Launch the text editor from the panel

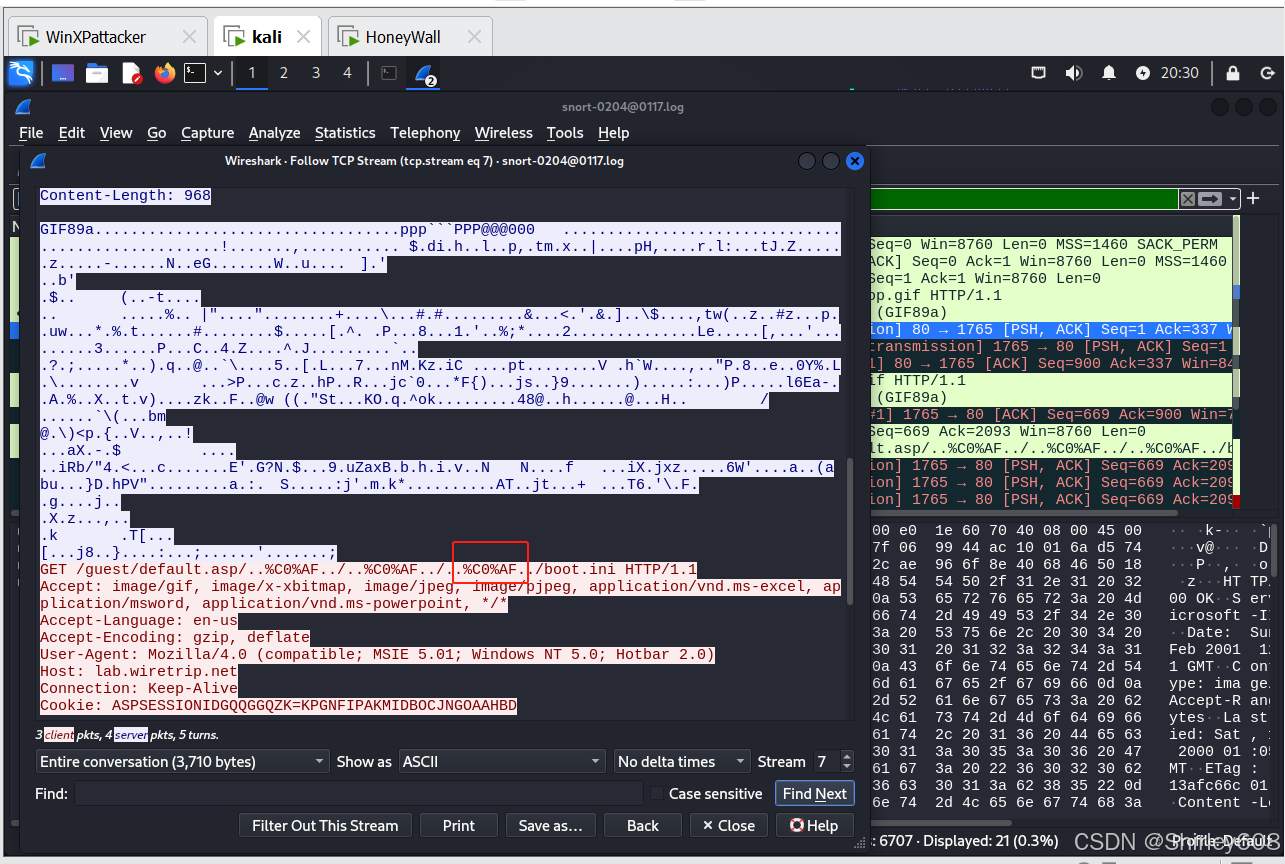(131, 73)
